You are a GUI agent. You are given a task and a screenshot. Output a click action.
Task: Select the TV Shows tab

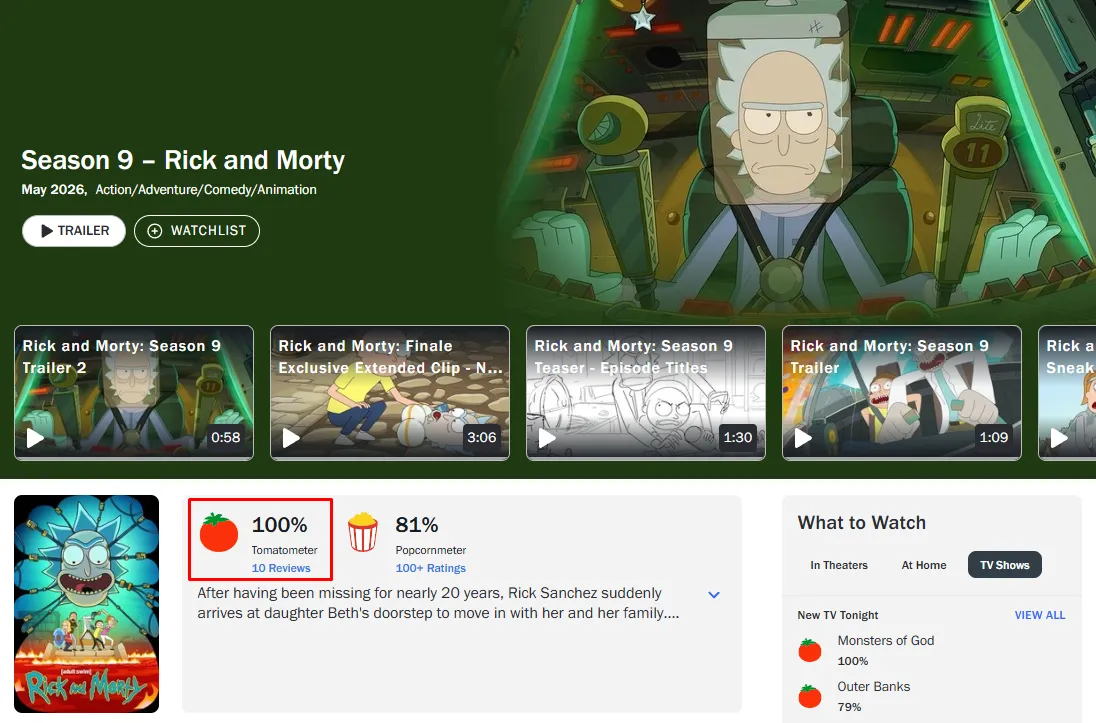click(x=1004, y=565)
